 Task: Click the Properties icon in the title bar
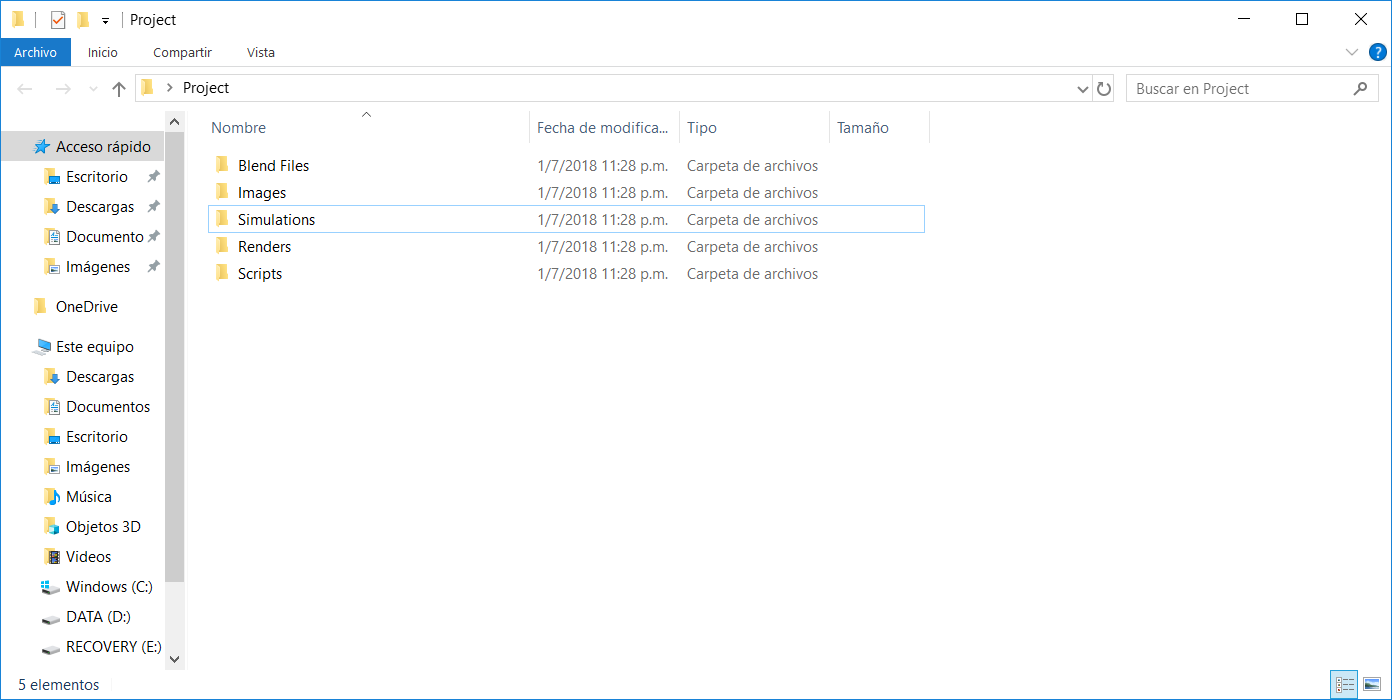(x=58, y=20)
